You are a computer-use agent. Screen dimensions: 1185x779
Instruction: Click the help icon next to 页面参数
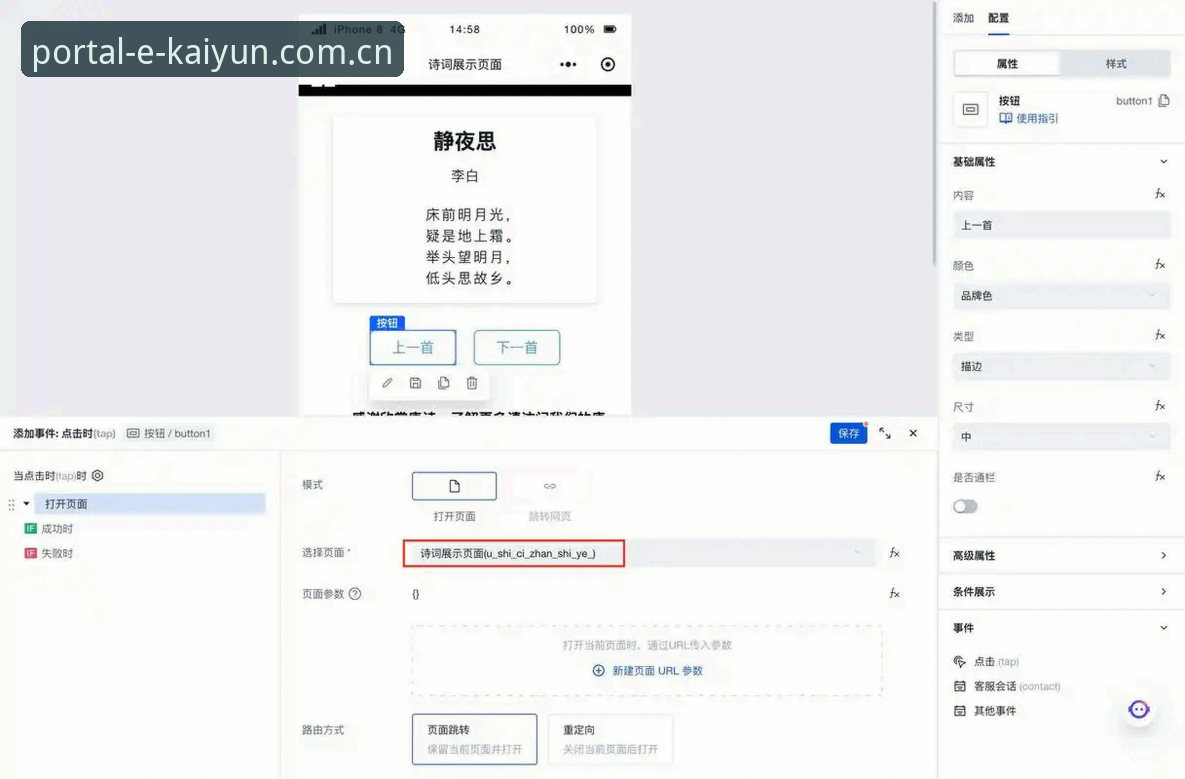click(355, 594)
